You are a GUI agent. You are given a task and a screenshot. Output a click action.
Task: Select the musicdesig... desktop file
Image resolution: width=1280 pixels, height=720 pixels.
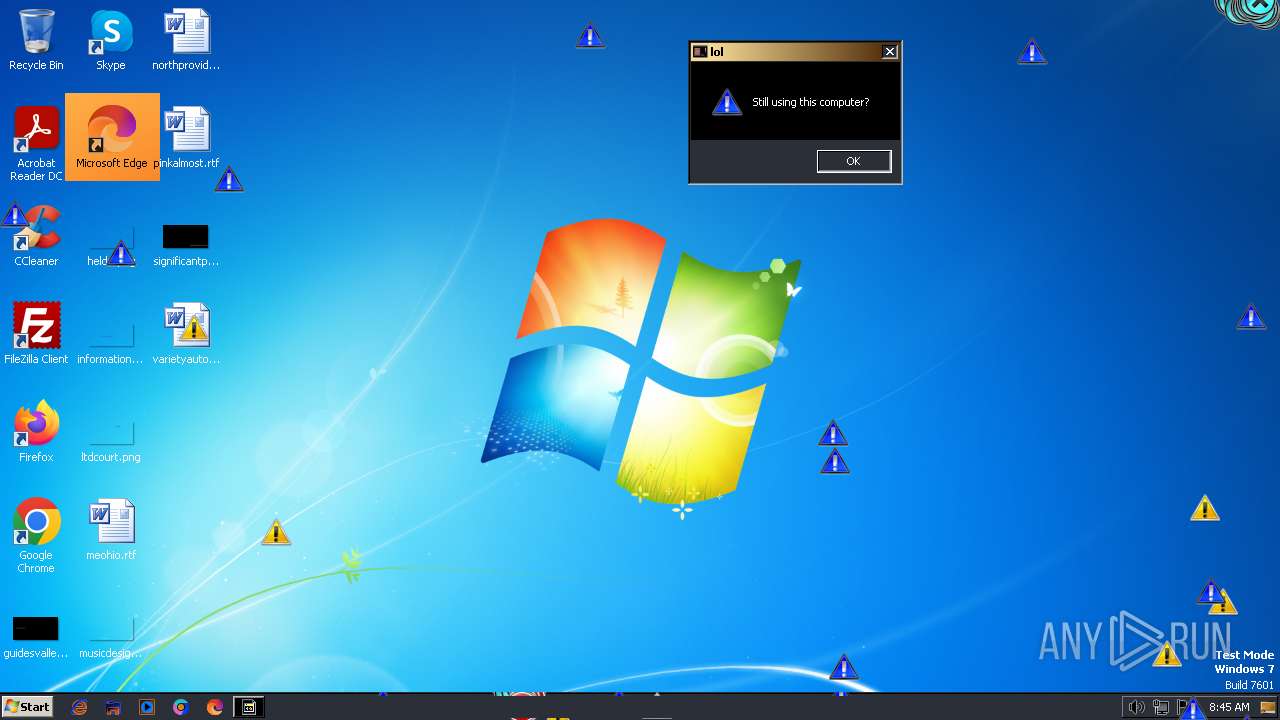(x=111, y=637)
